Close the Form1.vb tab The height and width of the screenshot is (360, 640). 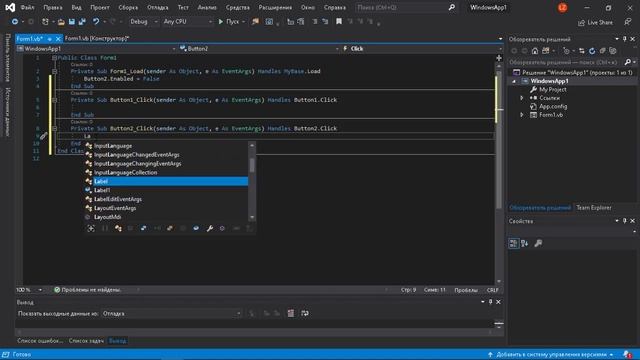tap(58, 39)
